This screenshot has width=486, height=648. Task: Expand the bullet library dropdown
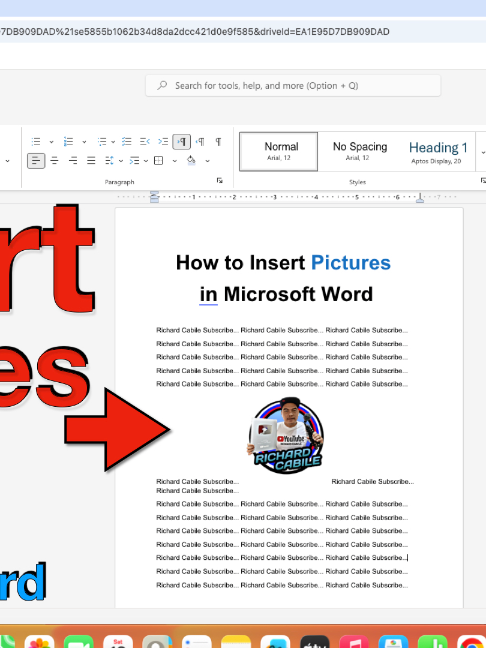pos(51,142)
